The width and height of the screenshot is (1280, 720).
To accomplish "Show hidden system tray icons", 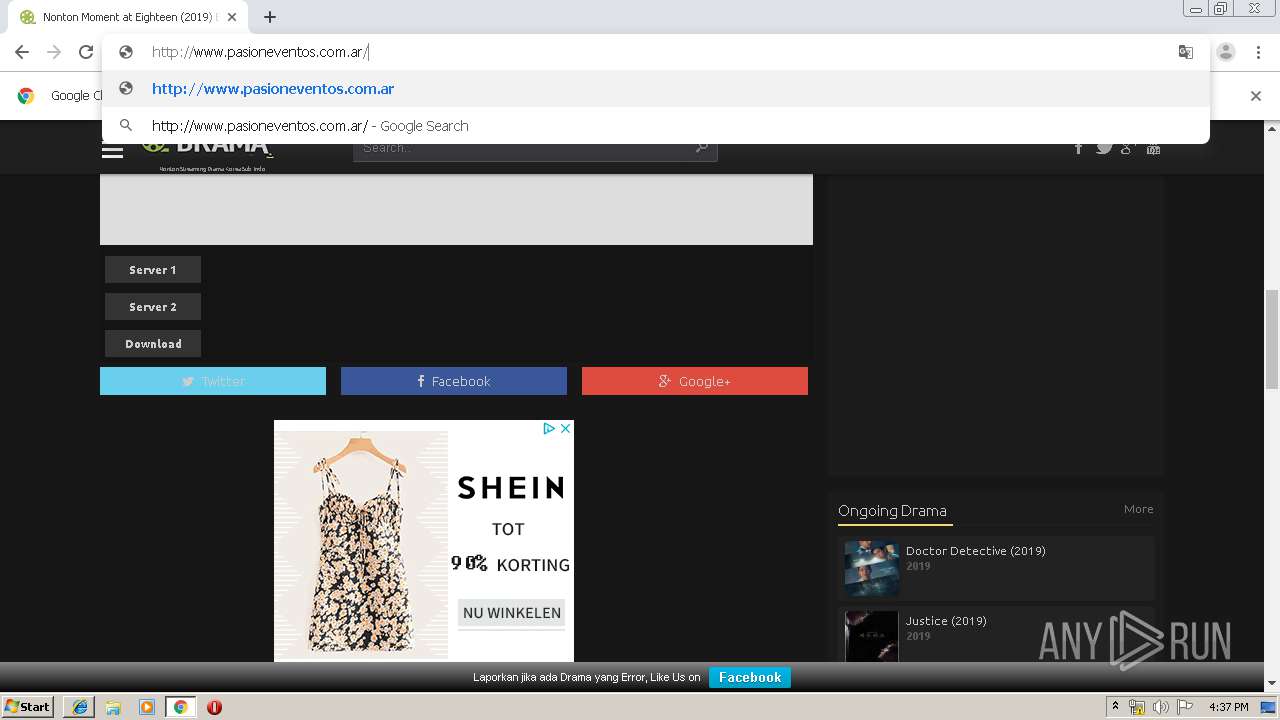I will (x=1115, y=707).
